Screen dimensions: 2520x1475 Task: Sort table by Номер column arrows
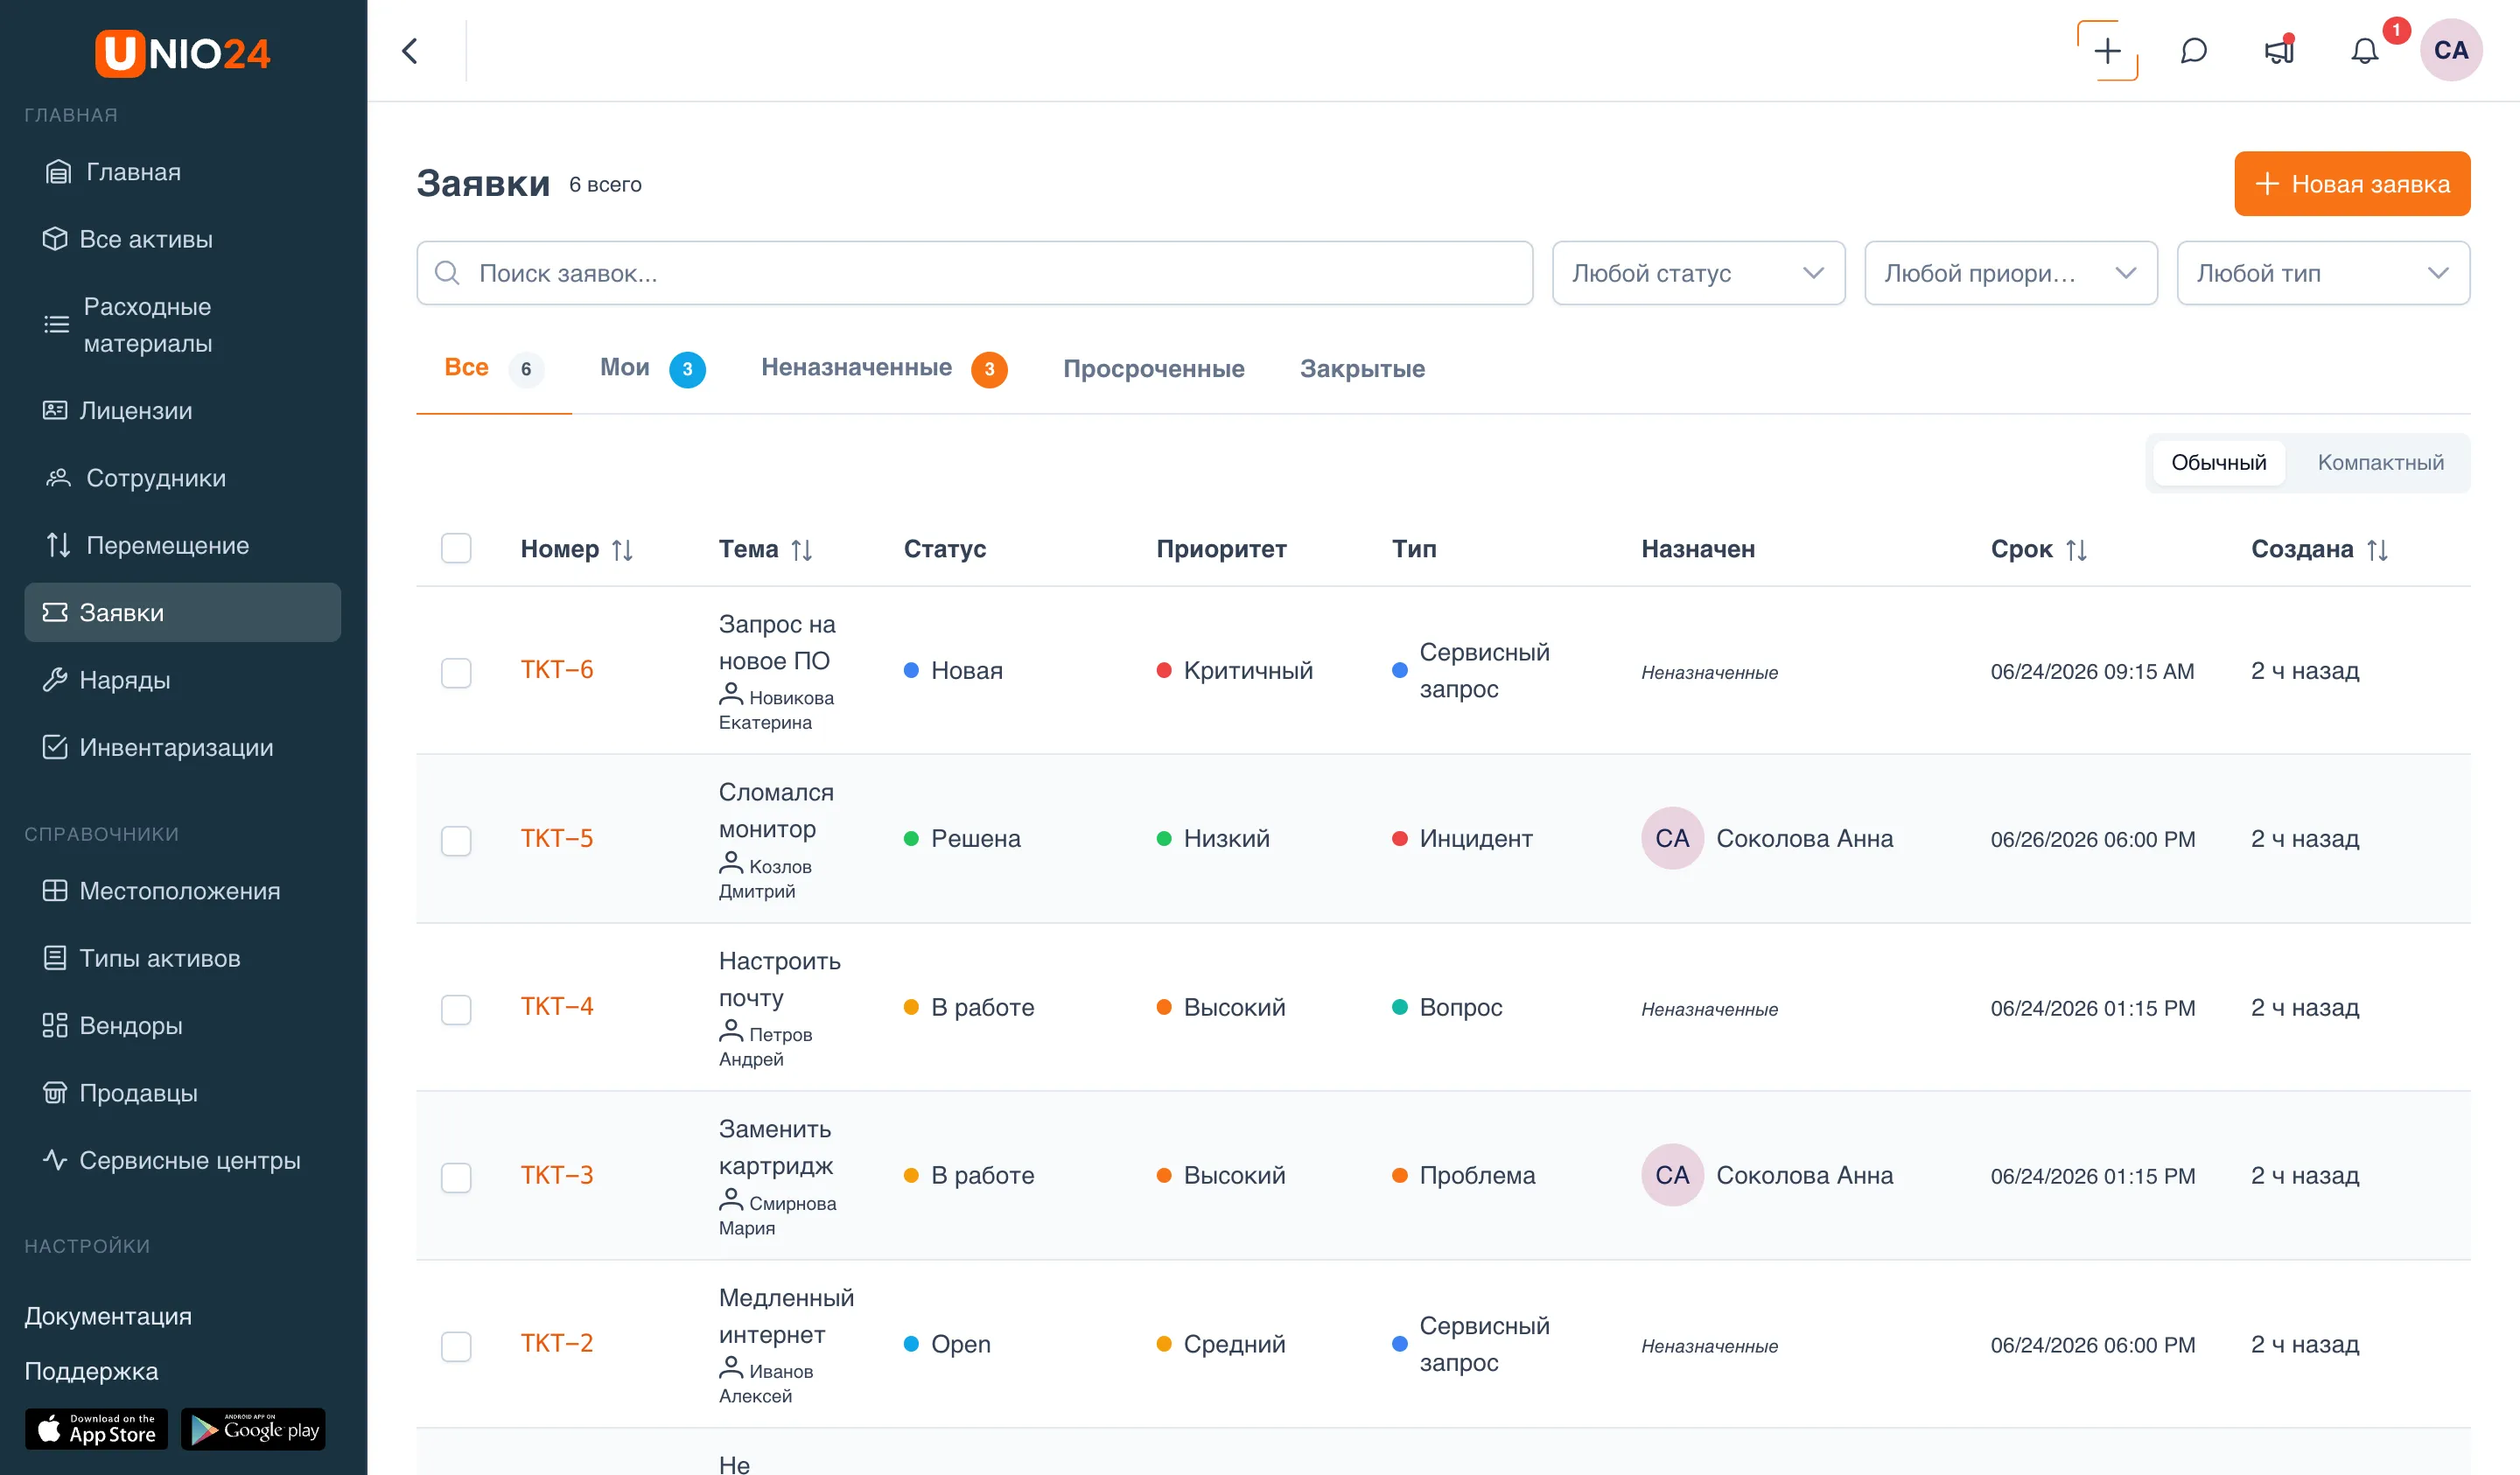point(622,549)
